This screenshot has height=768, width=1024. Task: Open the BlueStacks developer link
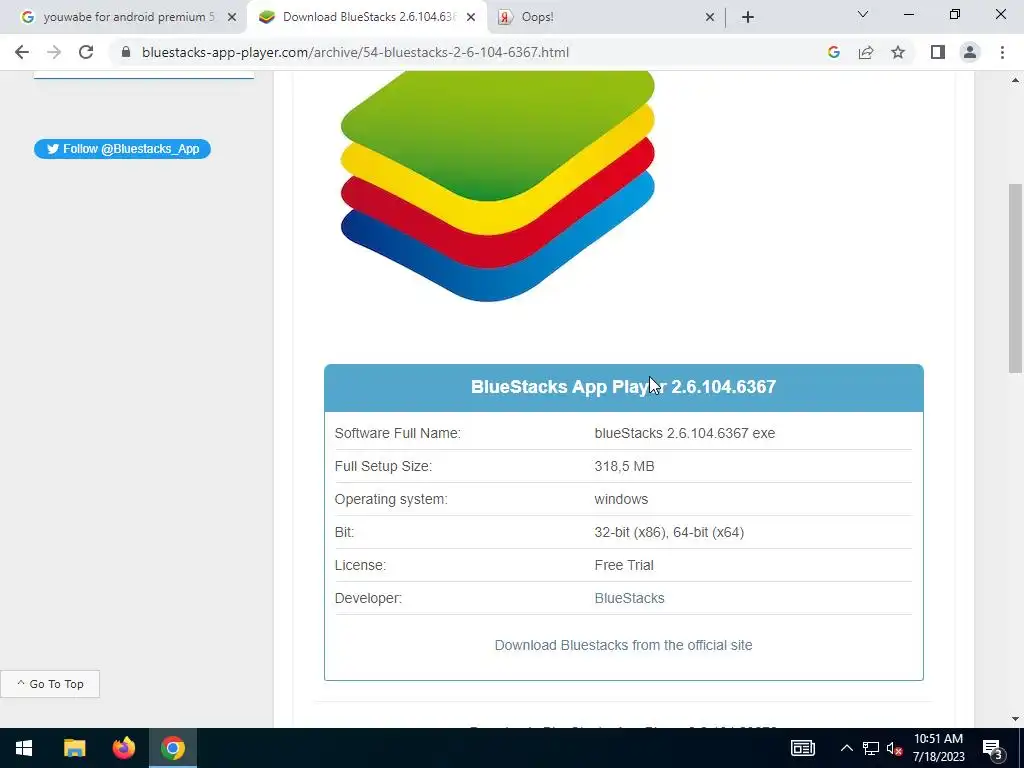[x=630, y=598]
